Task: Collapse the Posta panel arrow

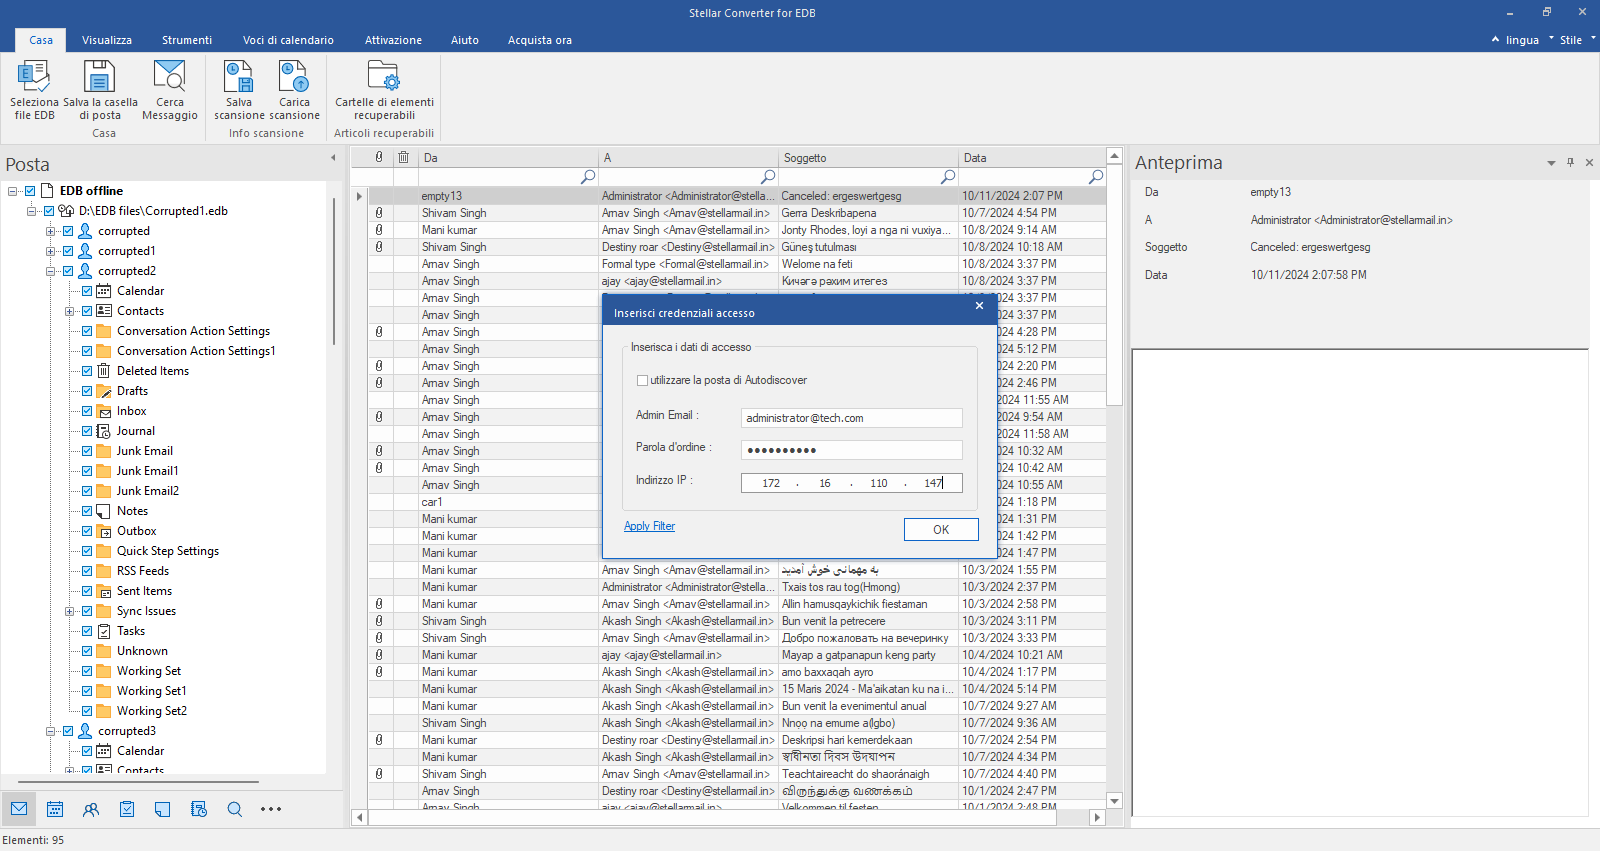Action: tap(333, 158)
